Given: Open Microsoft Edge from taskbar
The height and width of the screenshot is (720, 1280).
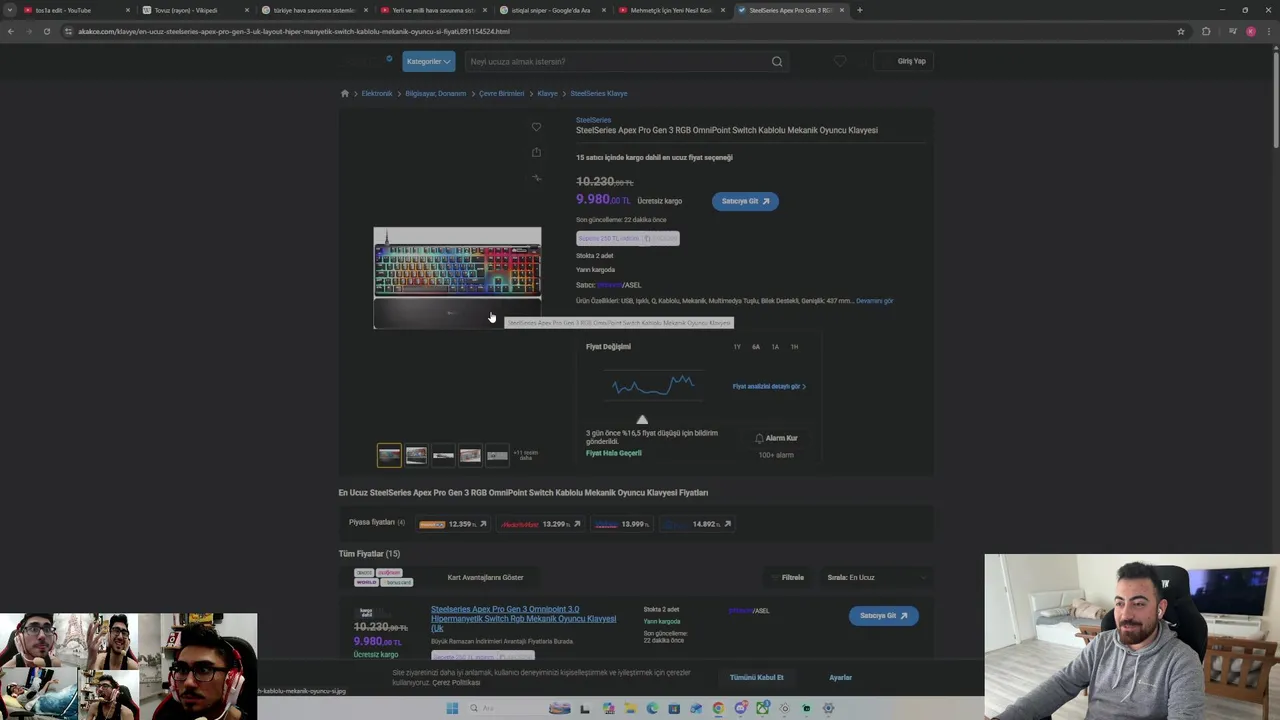Looking at the screenshot, I should 652,708.
